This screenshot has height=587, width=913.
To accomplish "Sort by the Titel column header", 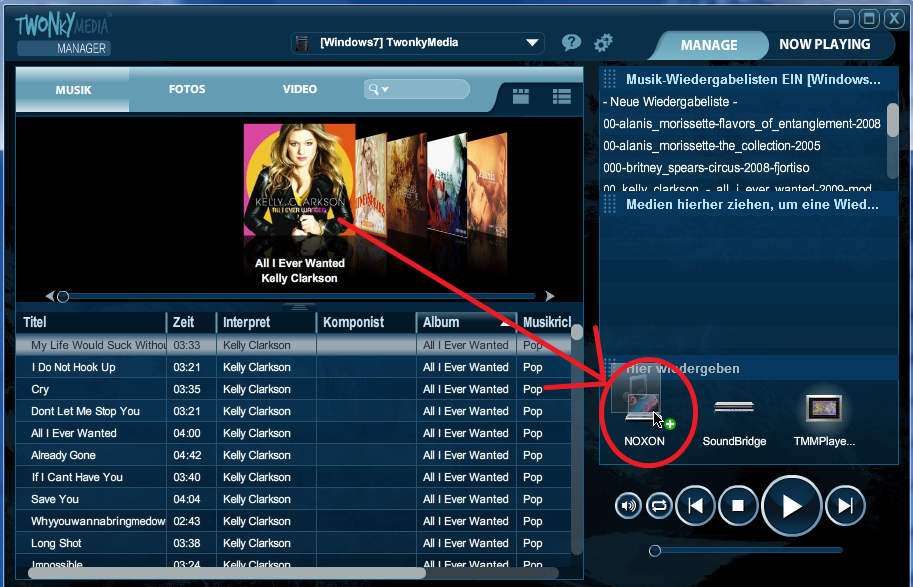I will [91, 322].
